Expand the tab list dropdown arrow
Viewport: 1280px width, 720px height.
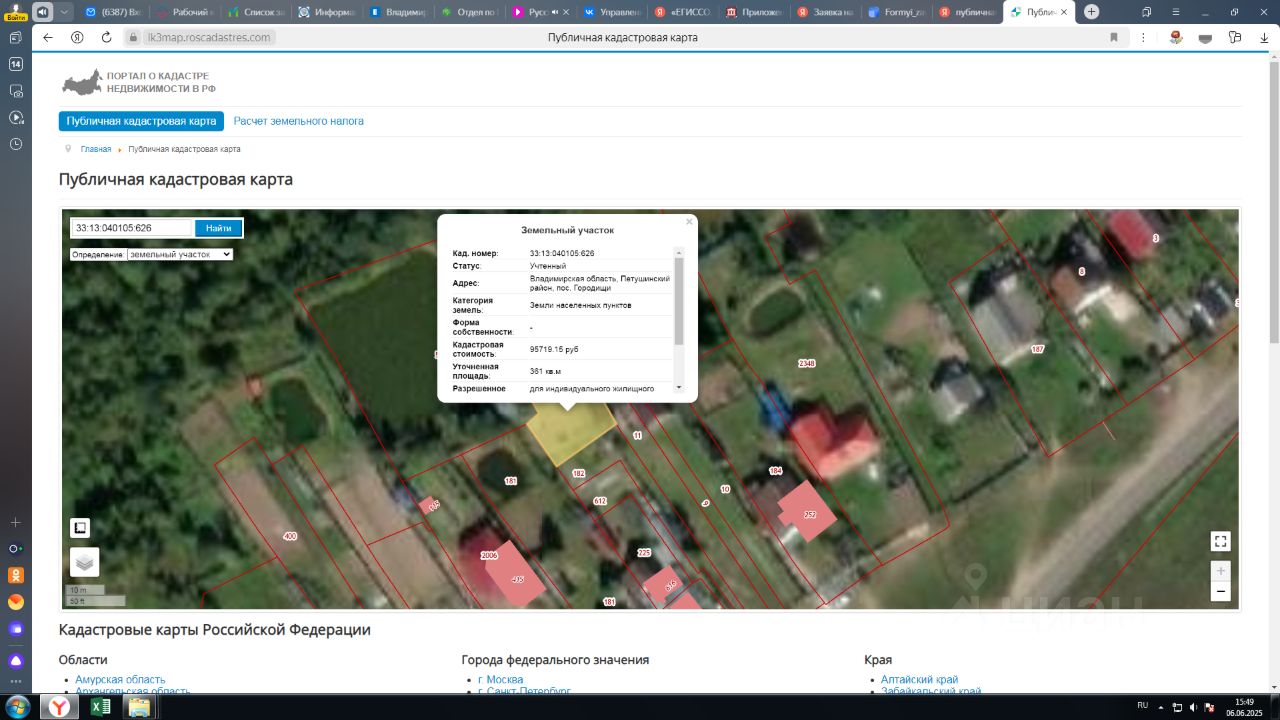tap(65, 12)
